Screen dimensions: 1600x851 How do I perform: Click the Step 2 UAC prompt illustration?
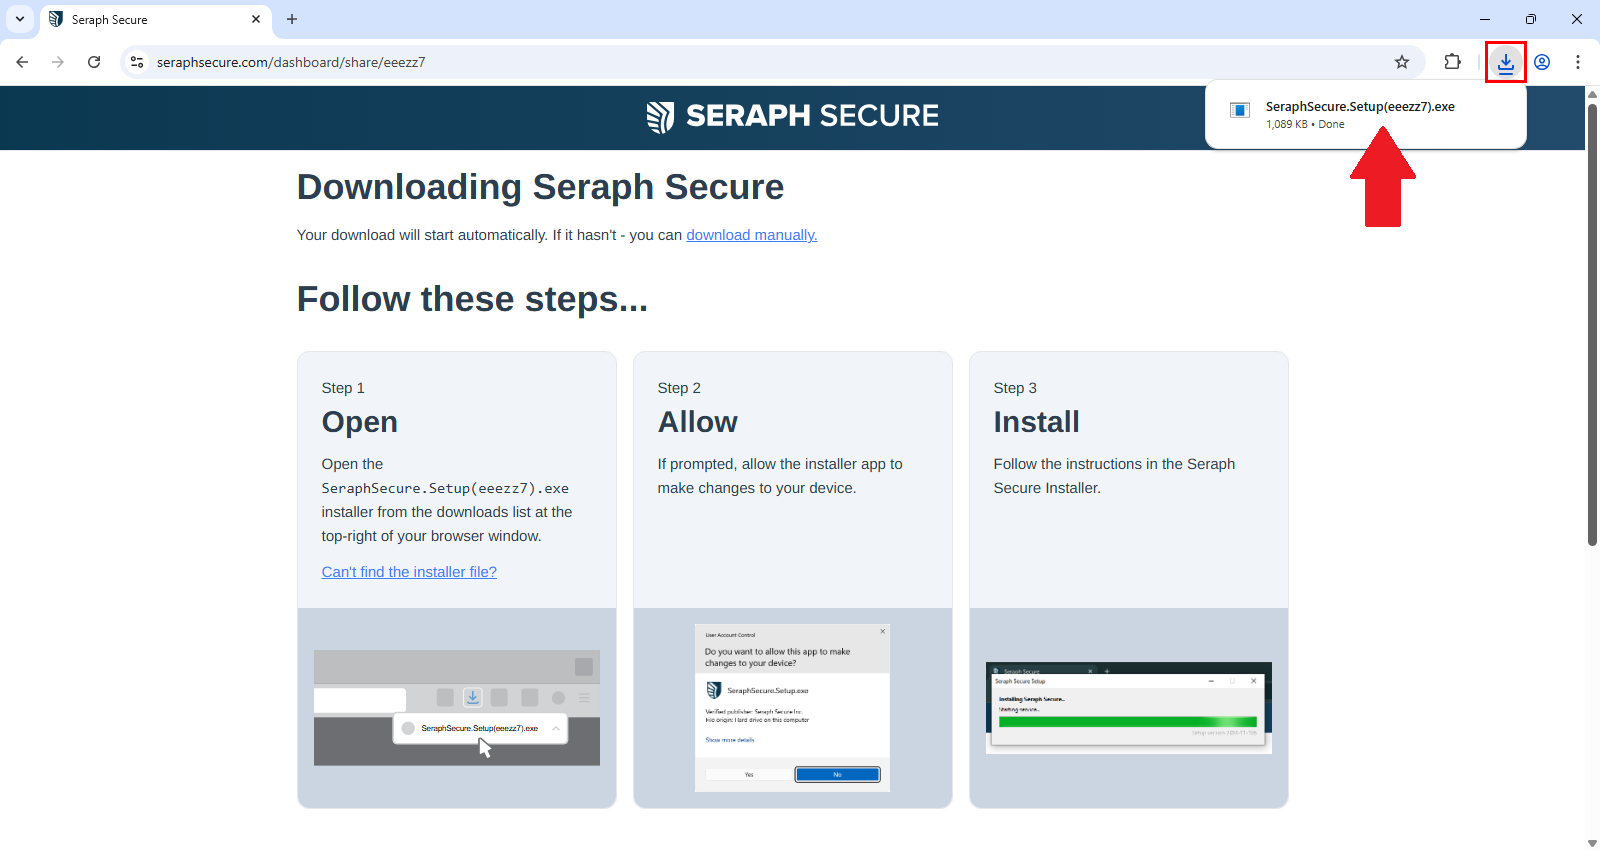point(792,708)
